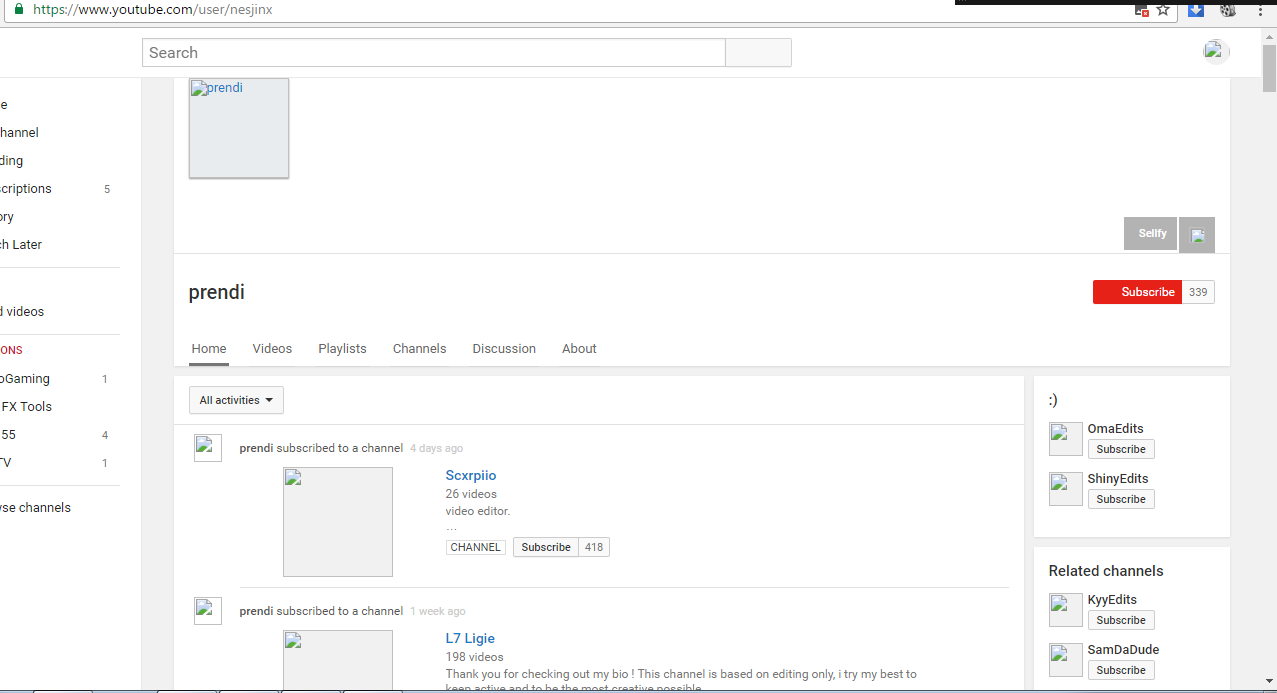Open prendi link in the 4 days ago activity
This screenshot has width=1277, height=693.
pos(256,448)
